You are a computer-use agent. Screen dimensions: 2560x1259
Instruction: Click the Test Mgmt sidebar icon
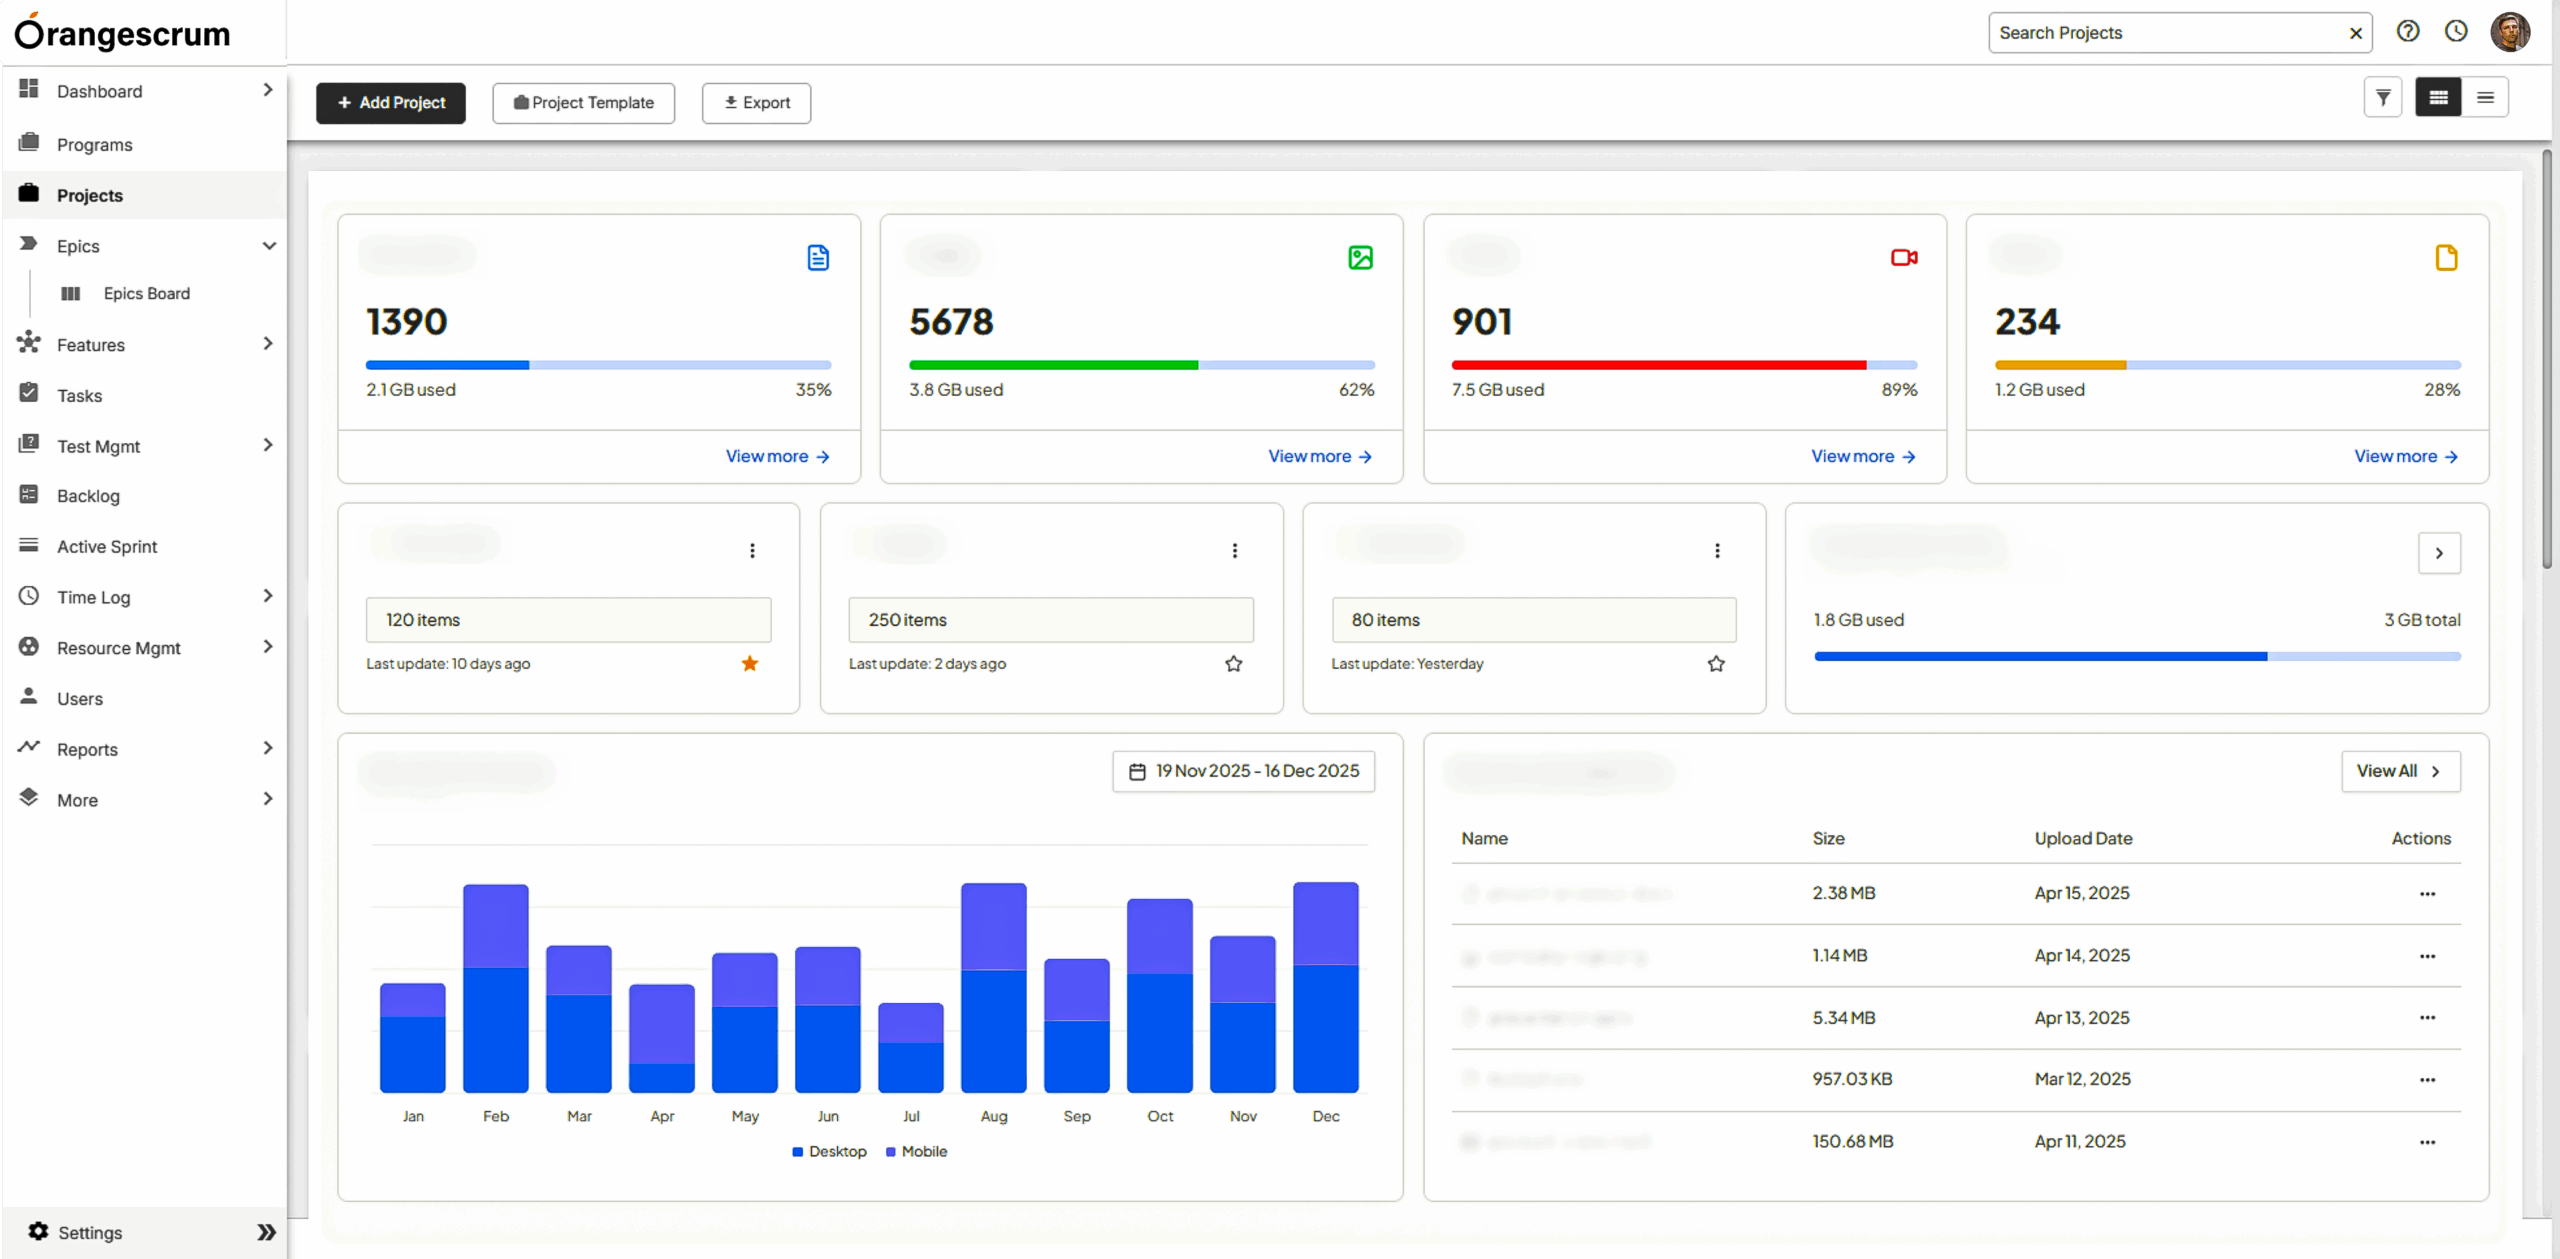click(x=30, y=445)
